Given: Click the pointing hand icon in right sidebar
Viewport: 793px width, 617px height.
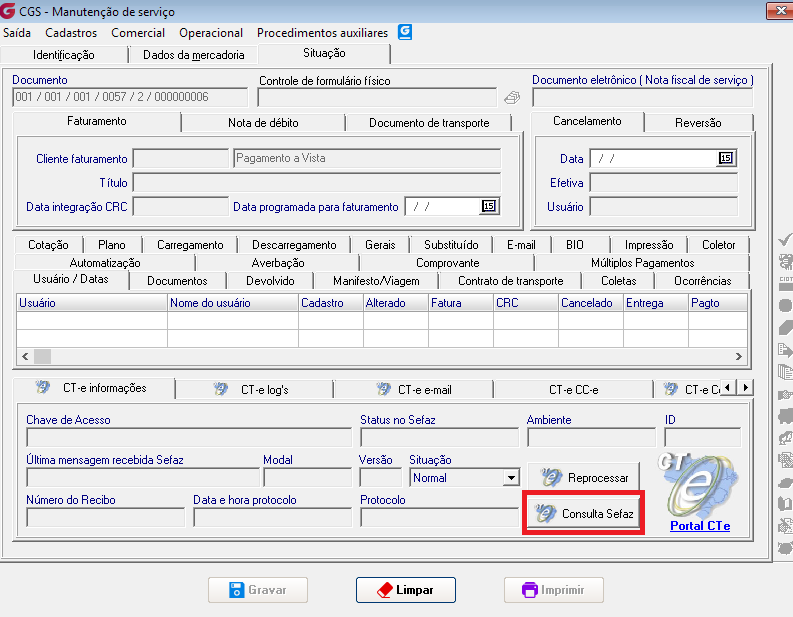Looking at the screenshot, I should (785, 394).
